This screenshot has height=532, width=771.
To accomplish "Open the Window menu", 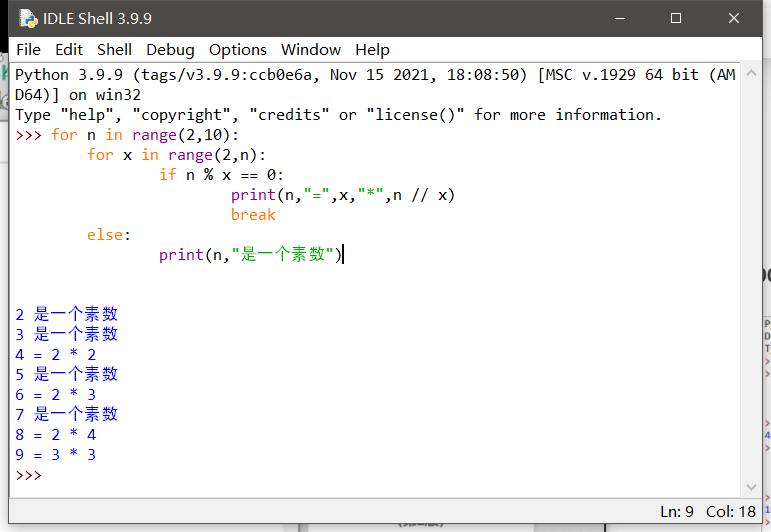I will point(311,50).
